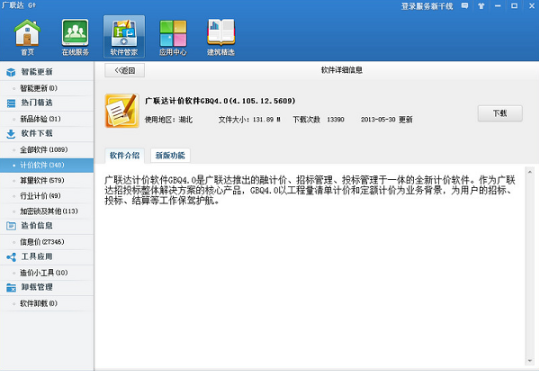Screen dimensions: 539x371
Task: Click the software description paragraph
Action: click(x=310, y=190)
